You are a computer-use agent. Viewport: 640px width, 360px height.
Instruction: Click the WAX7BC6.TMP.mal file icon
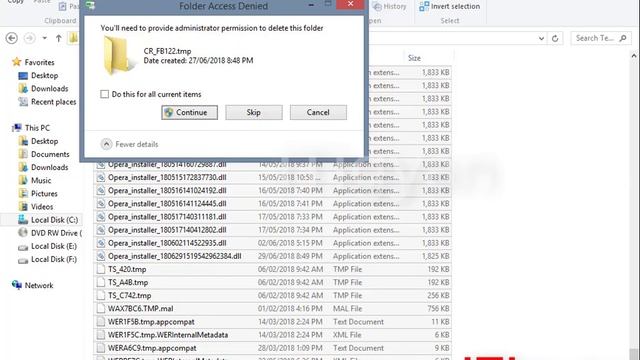click(x=100, y=309)
